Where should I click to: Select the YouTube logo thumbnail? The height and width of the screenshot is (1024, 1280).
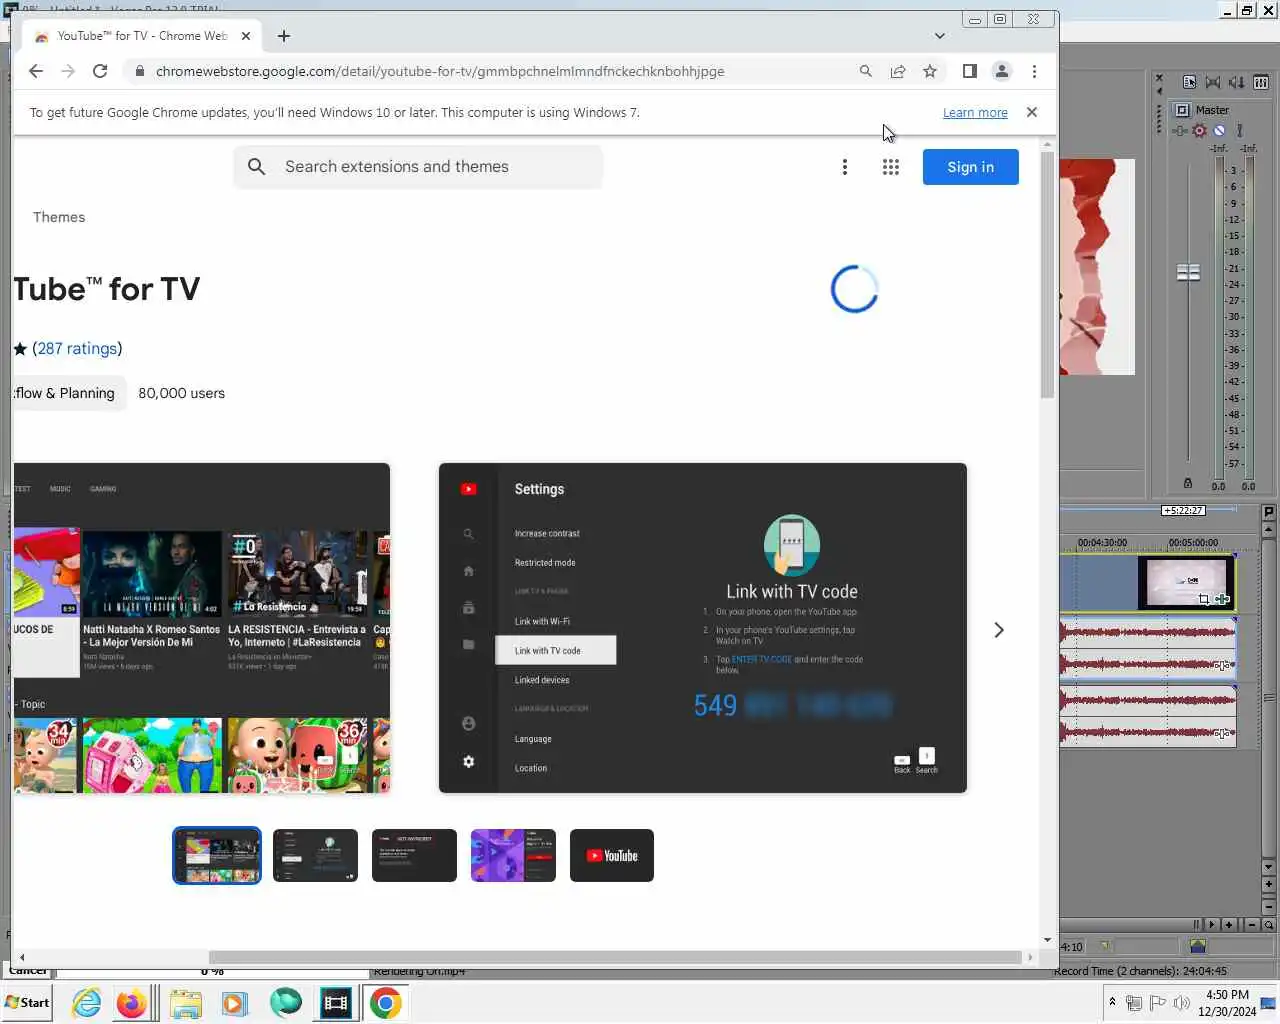(x=612, y=855)
